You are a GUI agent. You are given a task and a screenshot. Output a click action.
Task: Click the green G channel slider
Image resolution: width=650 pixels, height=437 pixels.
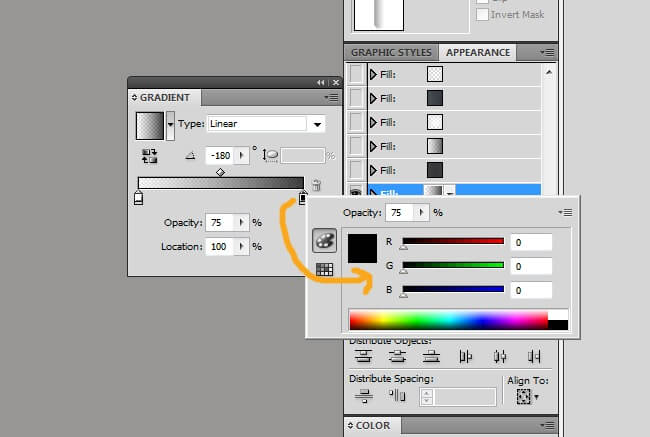pos(452,266)
